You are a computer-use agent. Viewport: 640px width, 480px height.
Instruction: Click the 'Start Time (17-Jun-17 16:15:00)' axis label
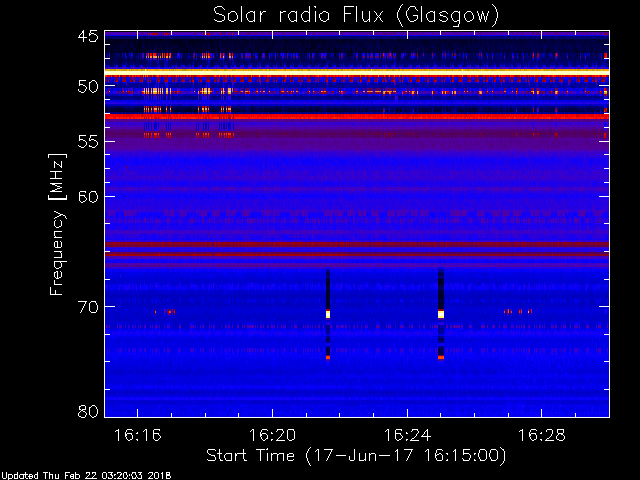point(356,456)
